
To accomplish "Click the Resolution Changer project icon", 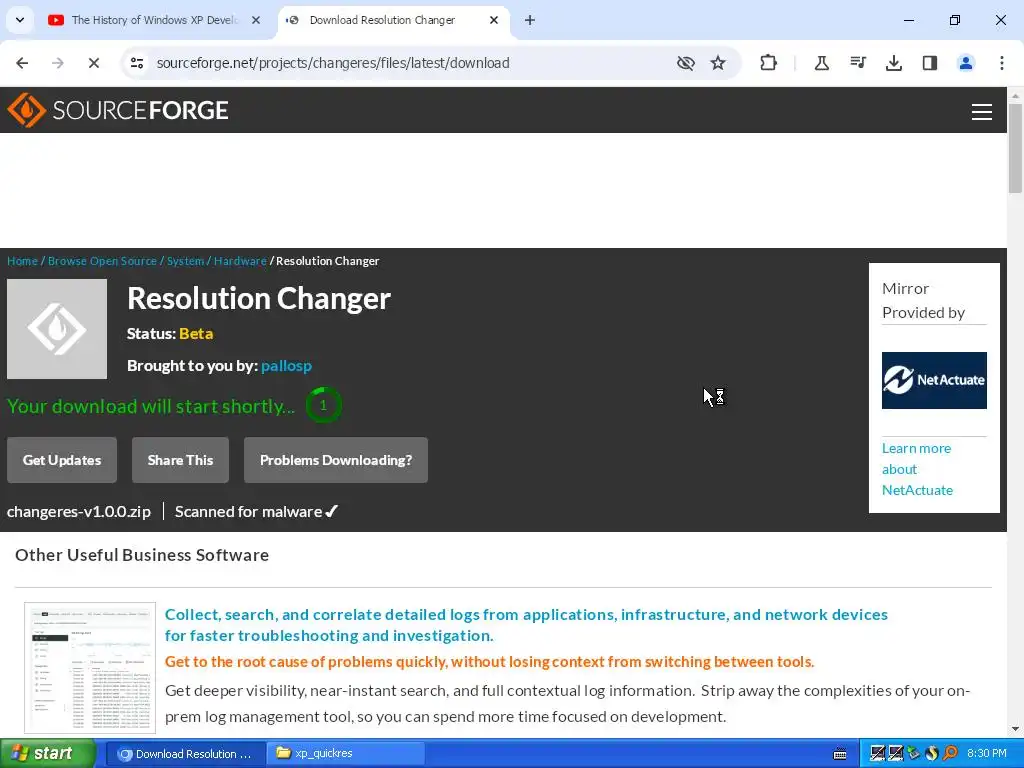I will click(x=57, y=328).
